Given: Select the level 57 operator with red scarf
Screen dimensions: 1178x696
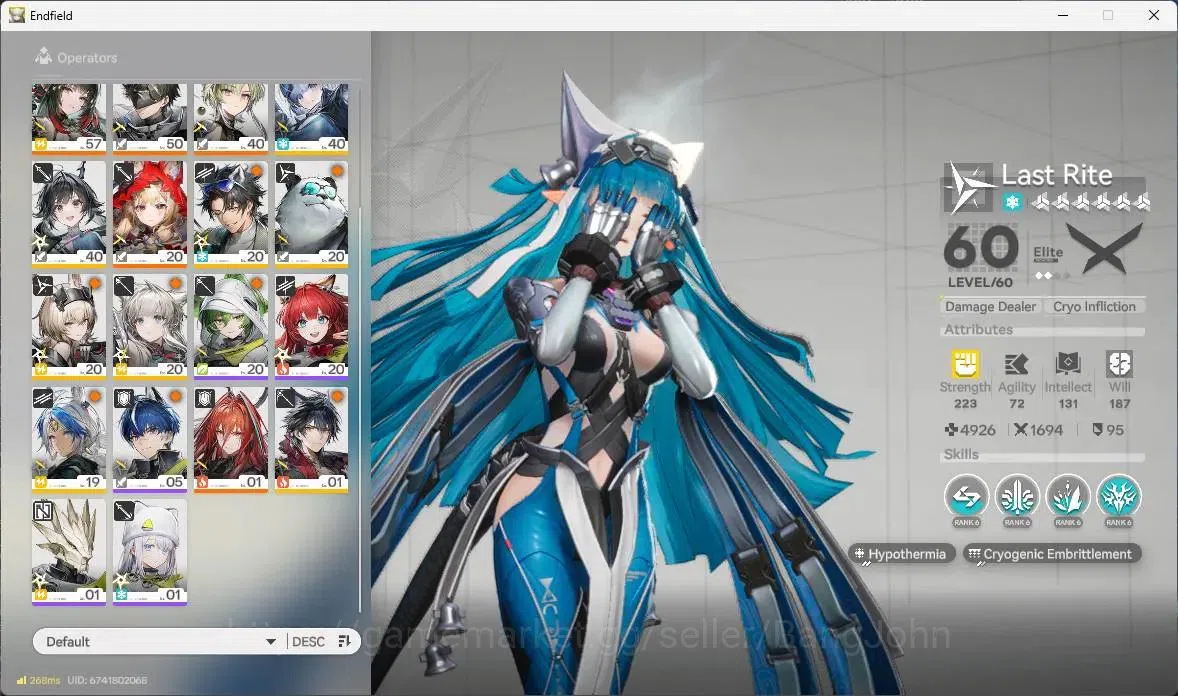Looking at the screenshot, I should tap(68, 117).
